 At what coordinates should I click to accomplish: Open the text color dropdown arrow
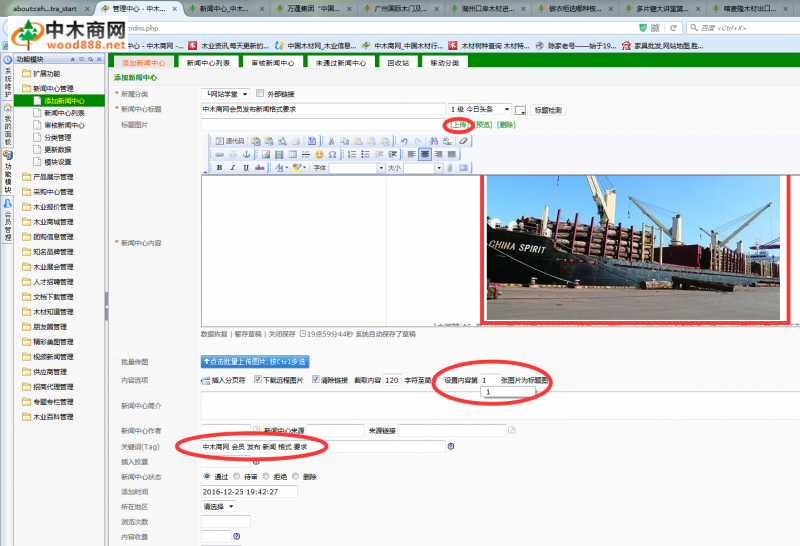[287, 167]
